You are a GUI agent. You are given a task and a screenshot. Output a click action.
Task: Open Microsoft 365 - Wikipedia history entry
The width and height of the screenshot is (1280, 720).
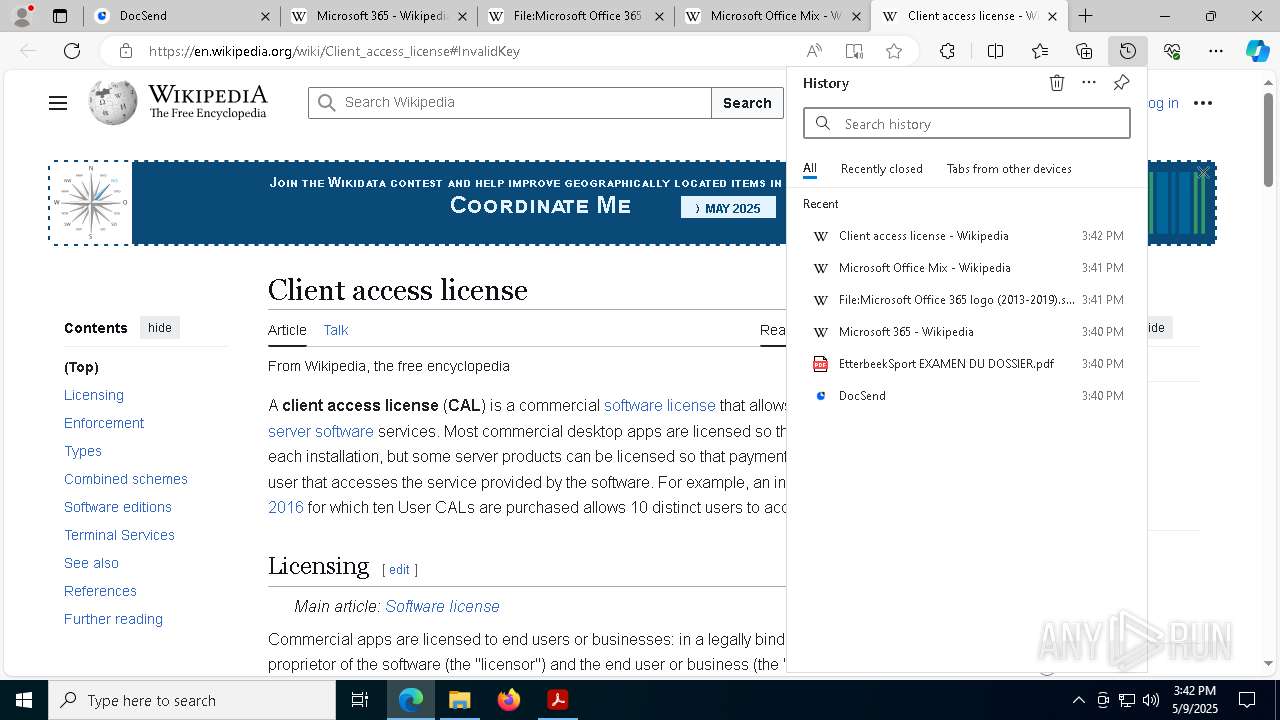[x=967, y=332]
